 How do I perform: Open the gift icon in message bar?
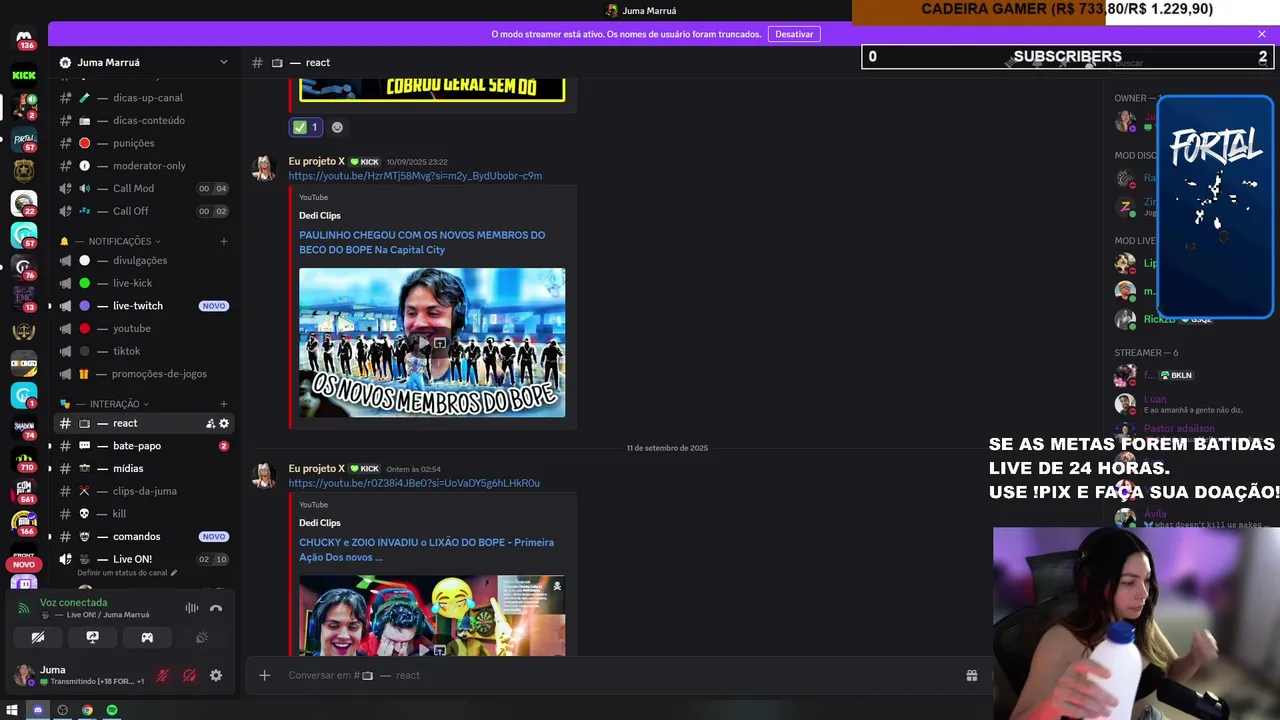click(971, 676)
